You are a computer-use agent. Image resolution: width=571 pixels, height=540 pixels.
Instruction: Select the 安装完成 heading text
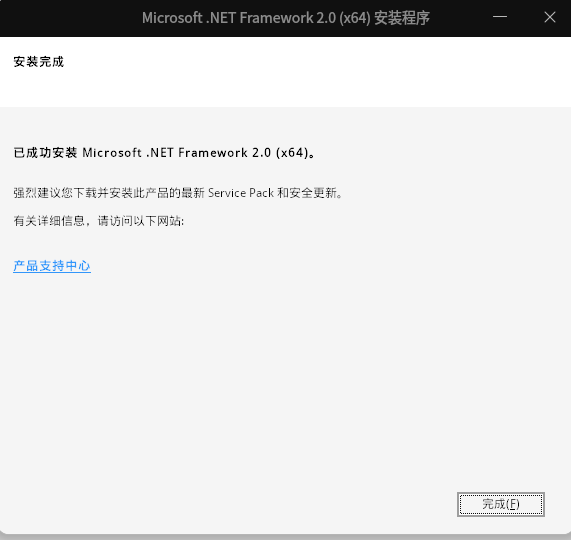39,62
